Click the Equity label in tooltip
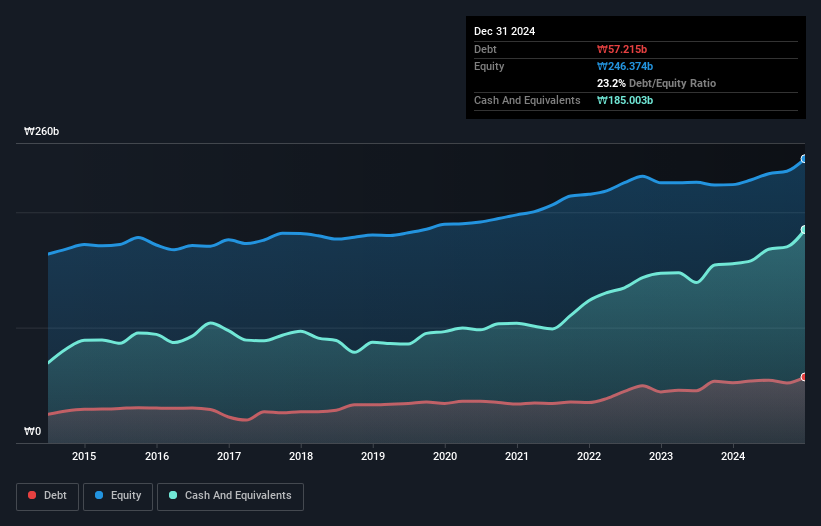 (489, 66)
